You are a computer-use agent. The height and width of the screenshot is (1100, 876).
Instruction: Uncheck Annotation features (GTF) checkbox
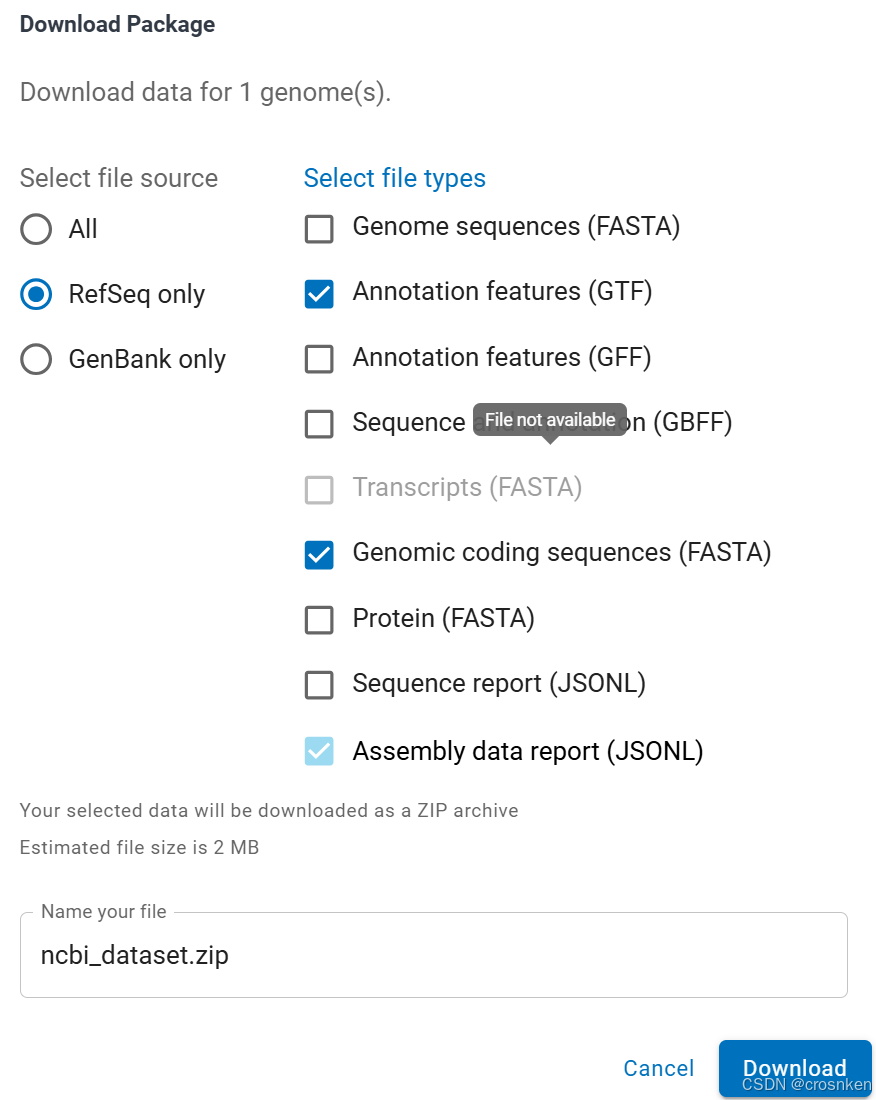pyautogui.click(x=319, y=294)
